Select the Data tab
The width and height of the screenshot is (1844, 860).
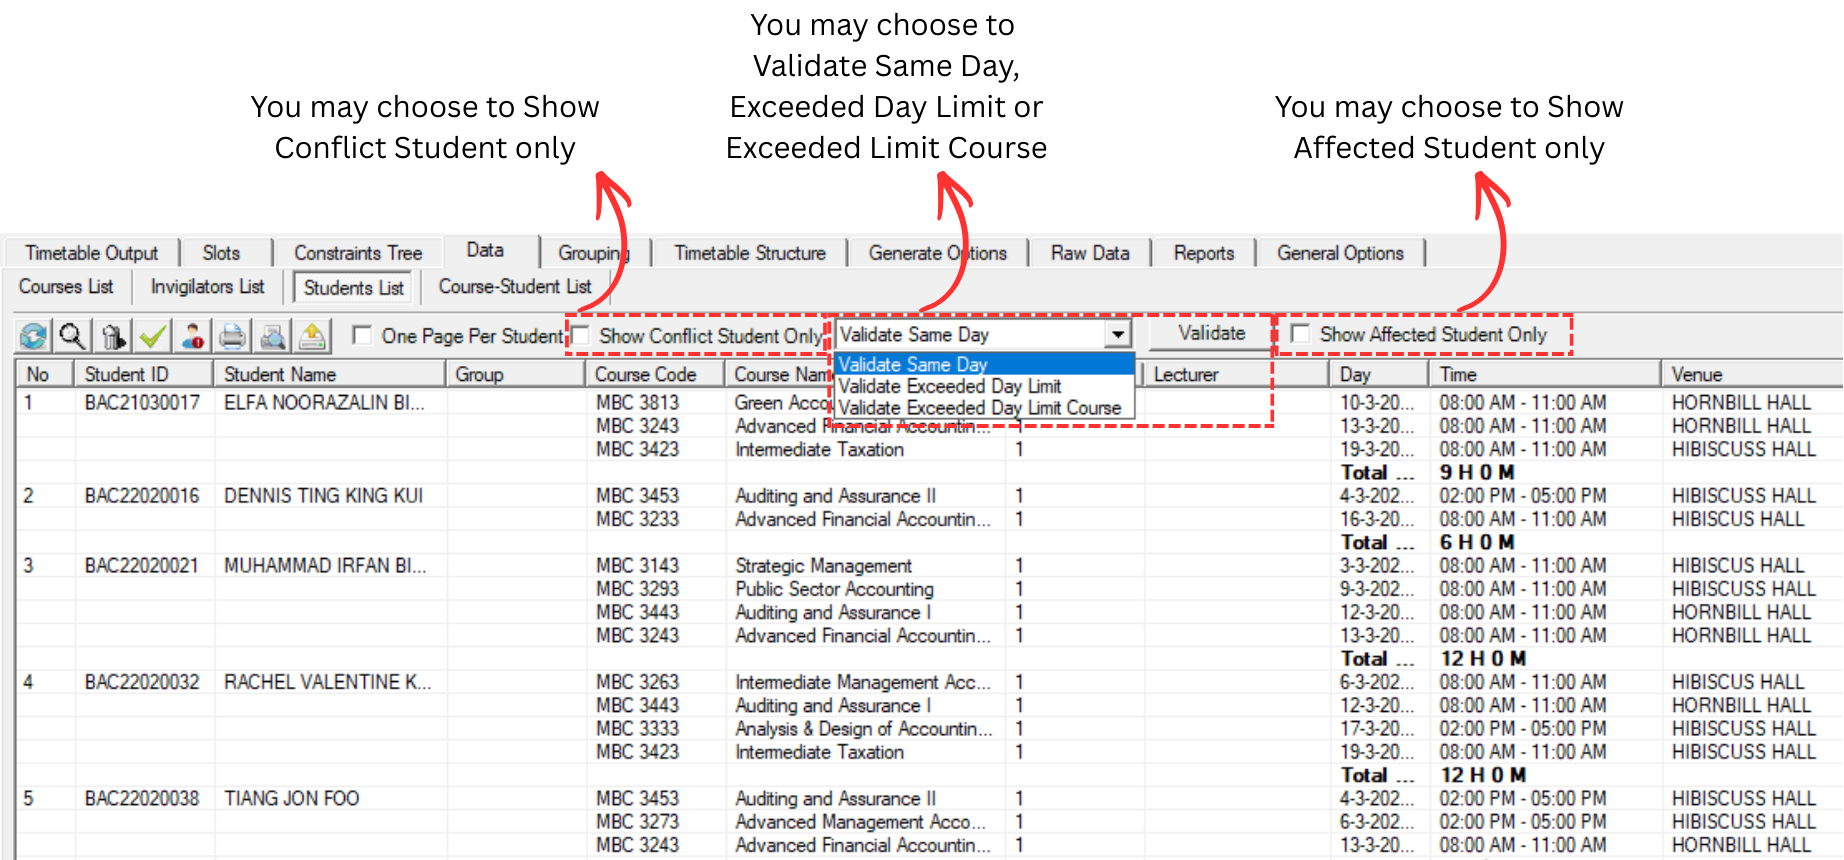[x=485, y=250]
